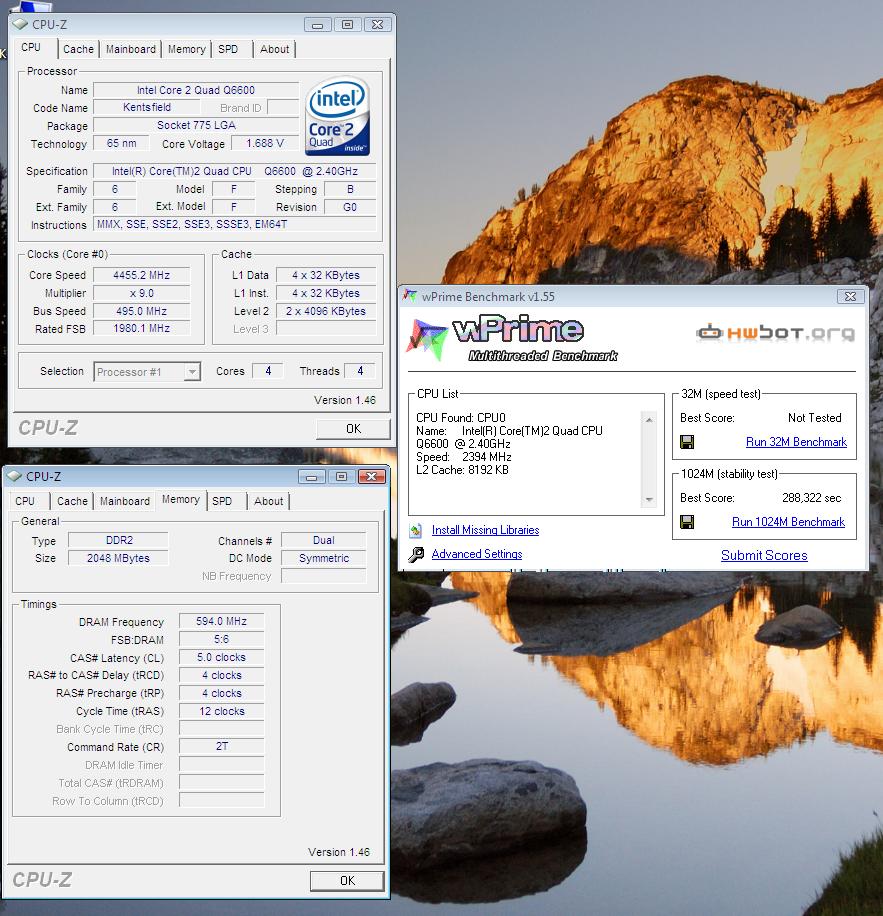Click OK in the bottom CPU-Z memory window
The height and width of the screenshot is (916, 883).
coord(347,880)
